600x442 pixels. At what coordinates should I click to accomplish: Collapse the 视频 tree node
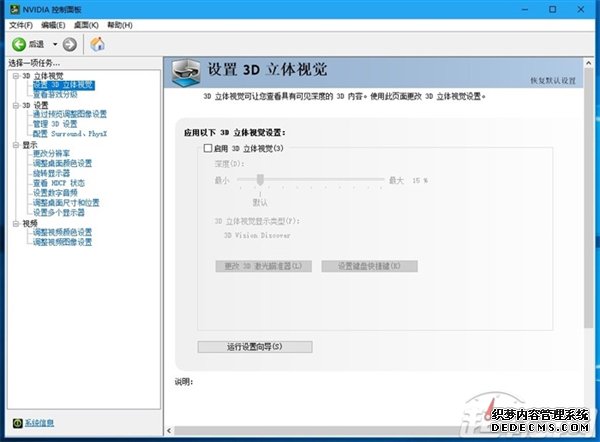tap(16, 223)
